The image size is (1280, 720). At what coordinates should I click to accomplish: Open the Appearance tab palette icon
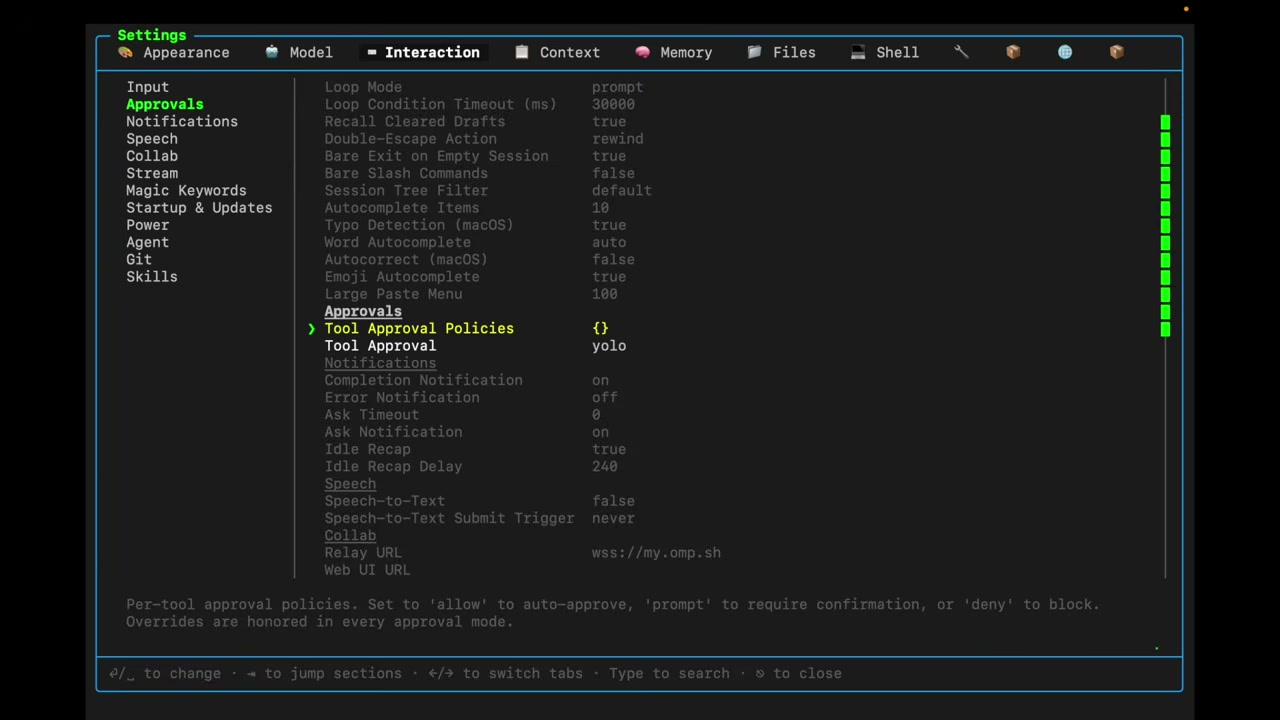pos(125,52)
